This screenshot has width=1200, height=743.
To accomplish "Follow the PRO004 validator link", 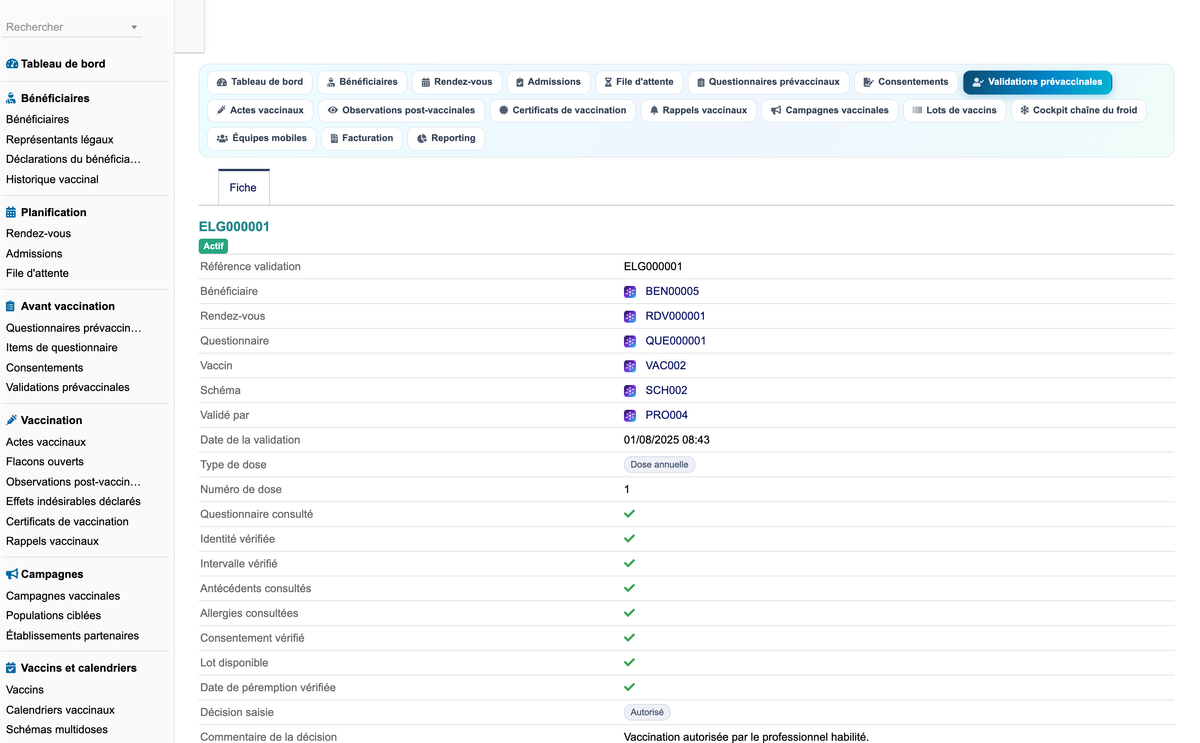I will pos(667,416).
